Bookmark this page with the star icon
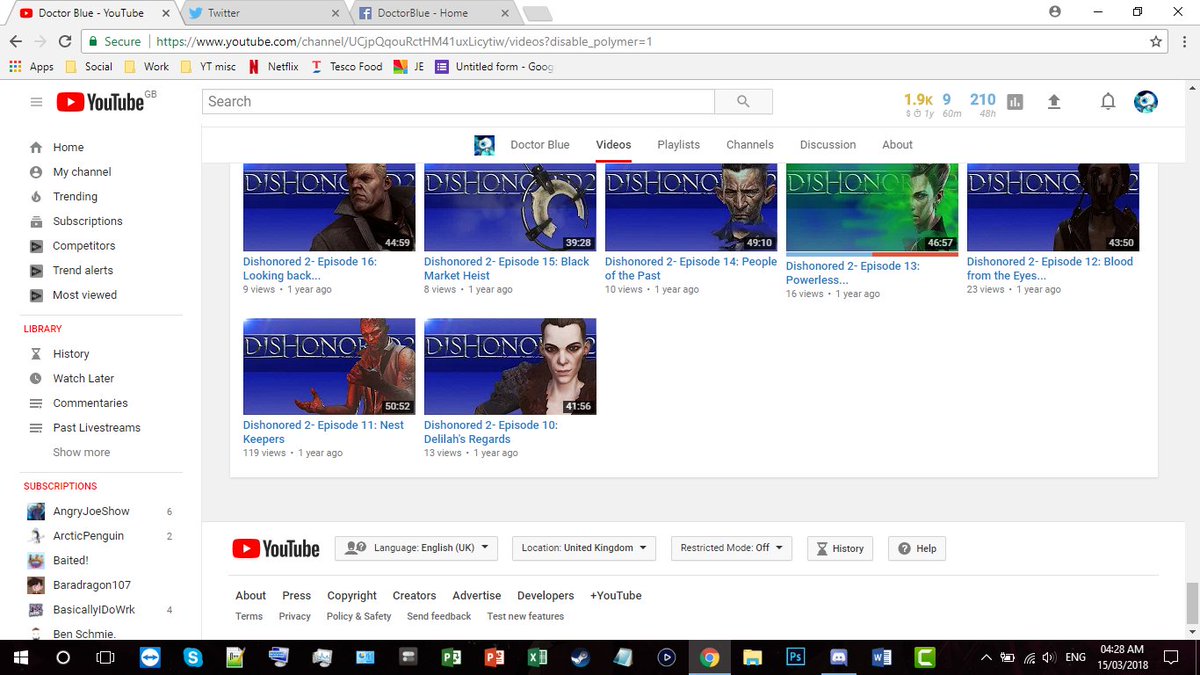The width and height of the screenshot is (1200, 675). click(1156, 42)
